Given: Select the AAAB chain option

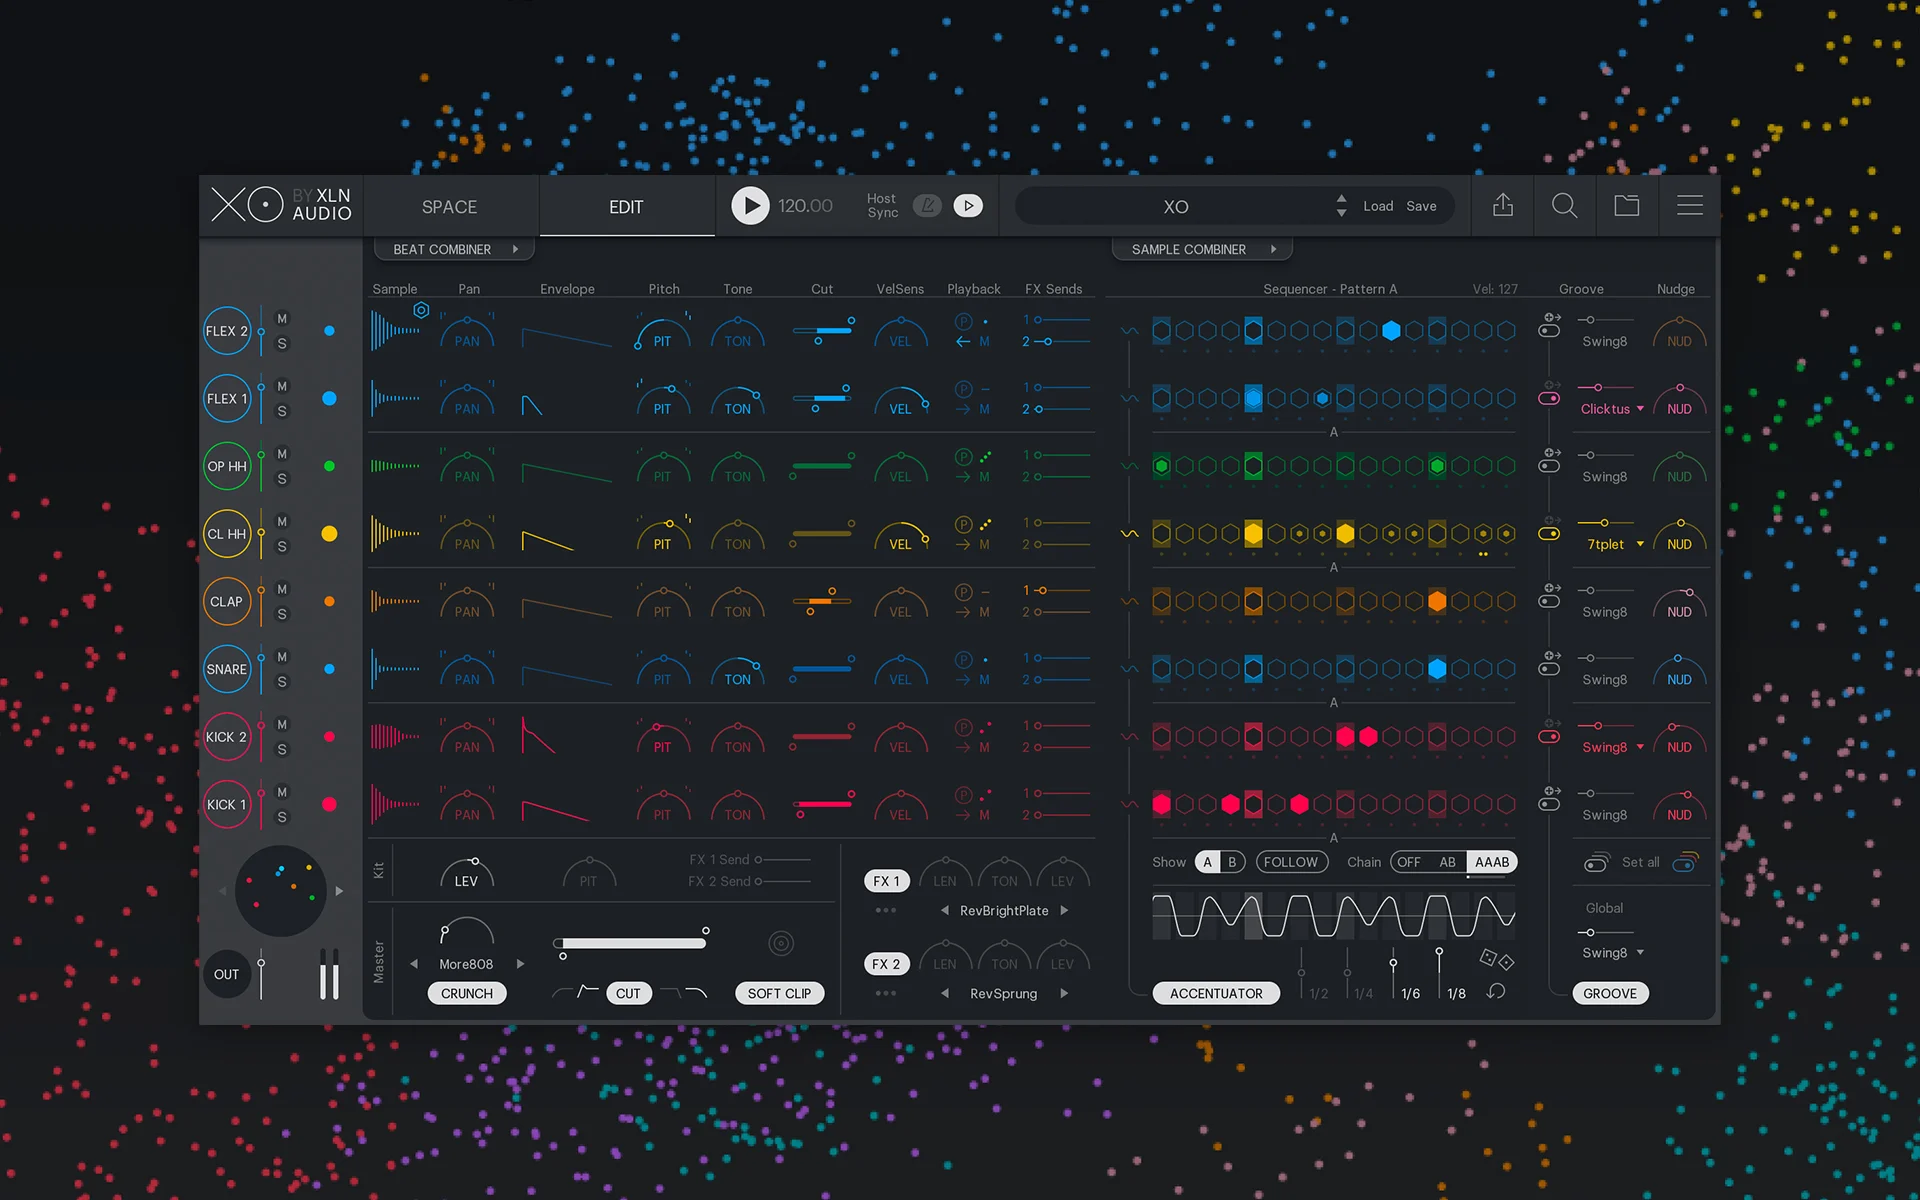Looking at the screenshot, I should point(1491,862).
